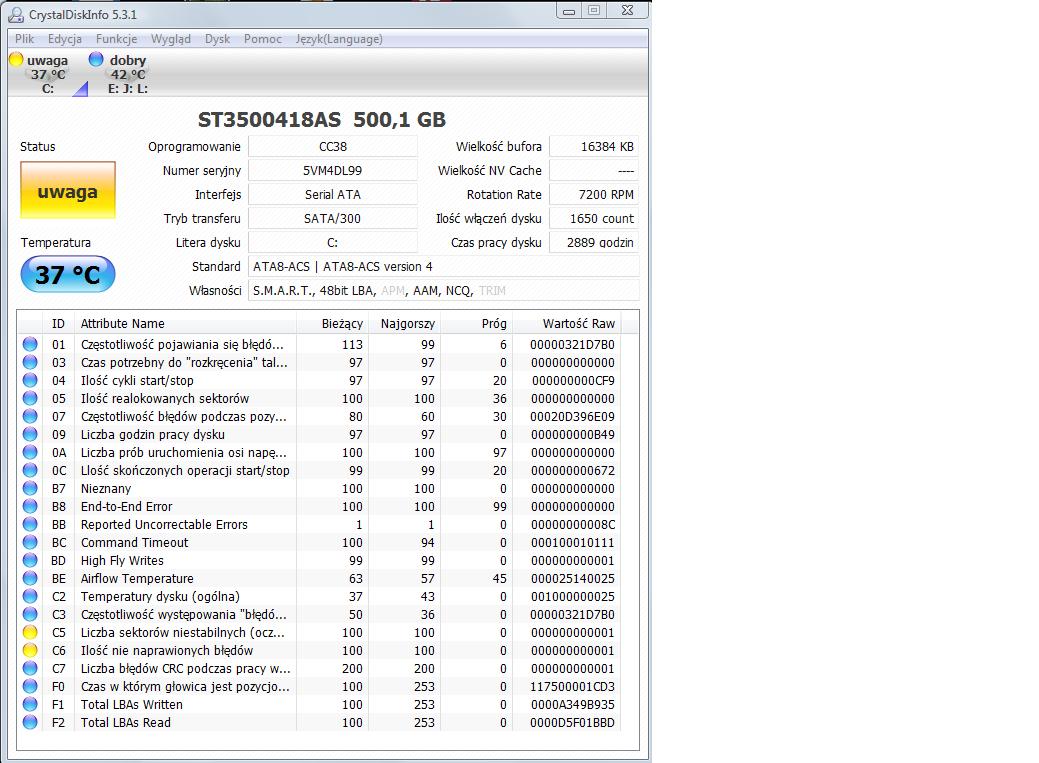This screenshot has height=763, width=1039.
Task: Click the blue icon for Total LBAs Read
Action: 30,722
